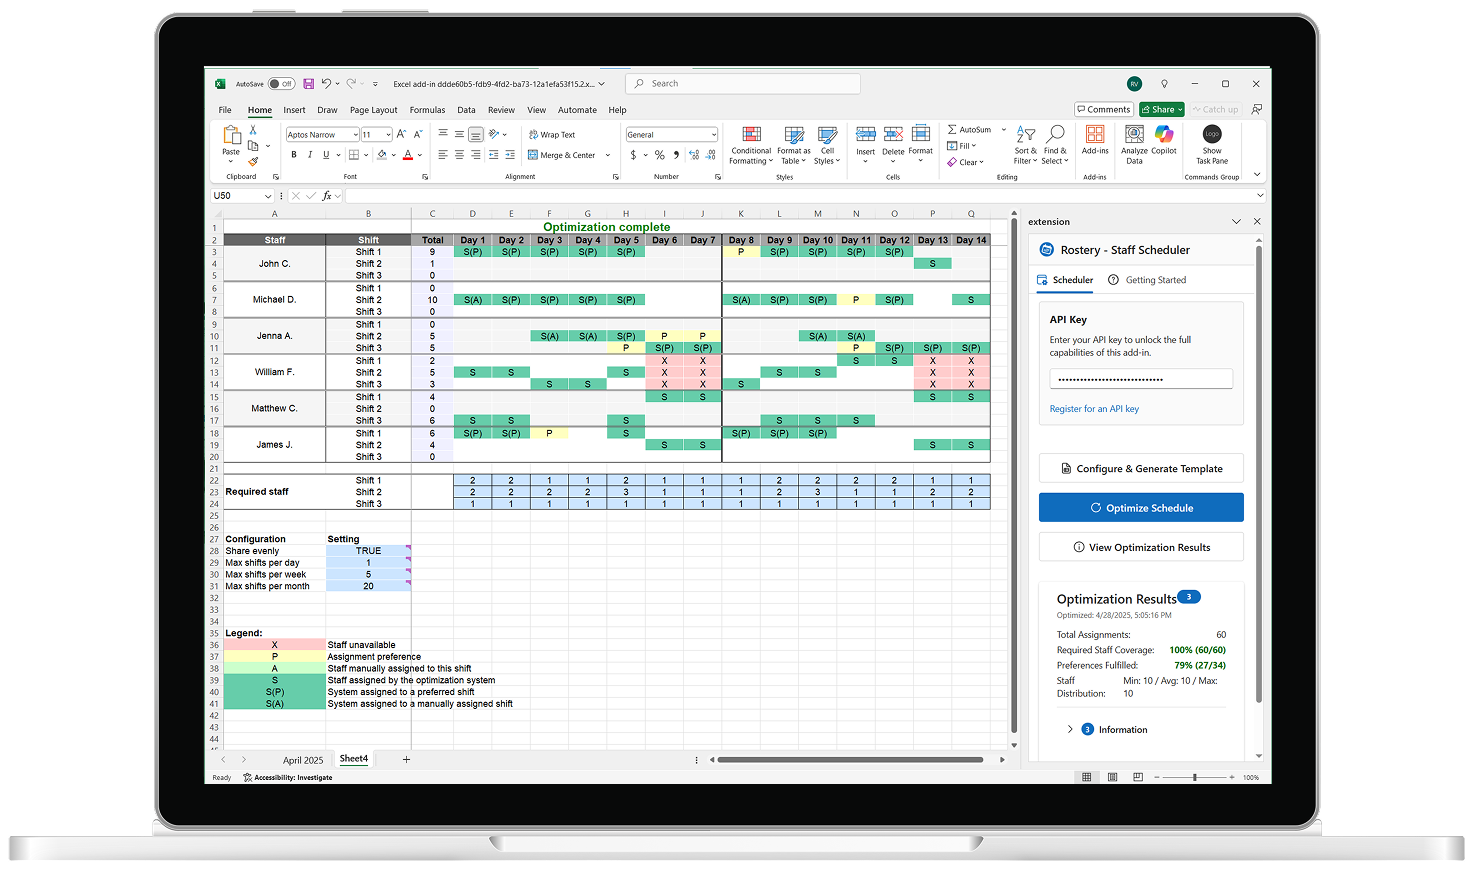The height and width of the screenshot is (872, 1472).
Task: Select the Analyze Data tool
Action: coord(1134,145)
